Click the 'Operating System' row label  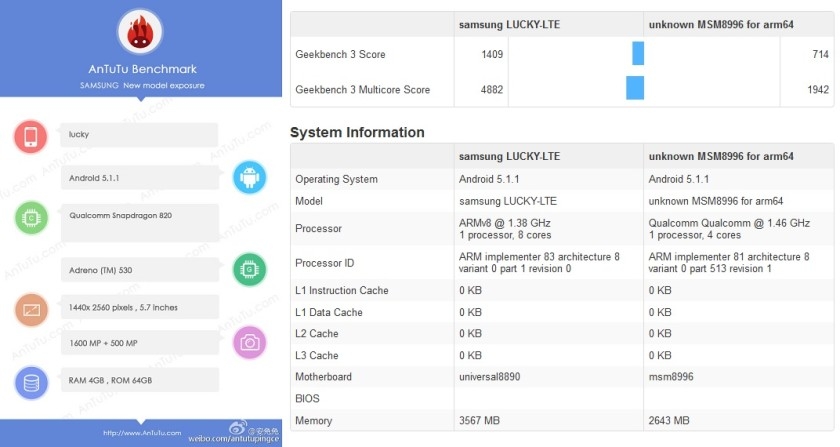(336, 180)
